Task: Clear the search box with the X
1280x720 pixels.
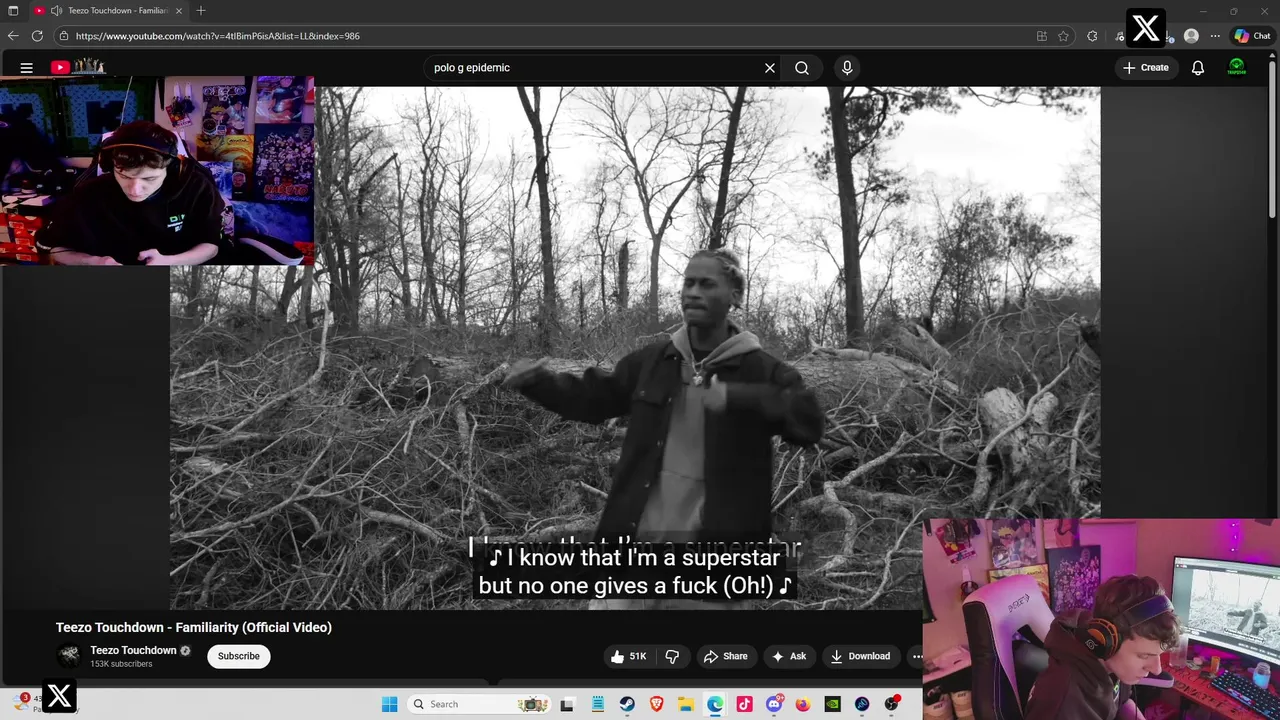Action: (770, 68)
